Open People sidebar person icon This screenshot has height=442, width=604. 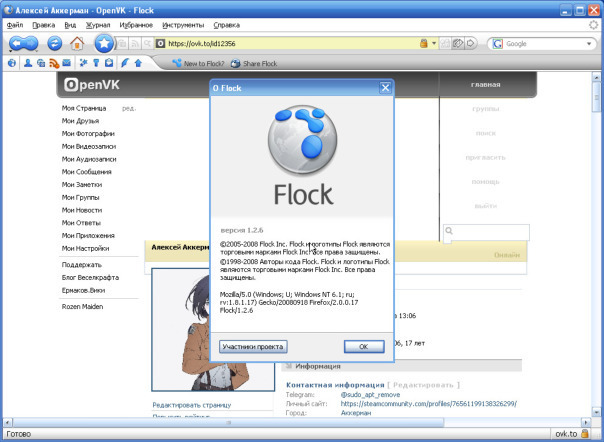point(28,63)
